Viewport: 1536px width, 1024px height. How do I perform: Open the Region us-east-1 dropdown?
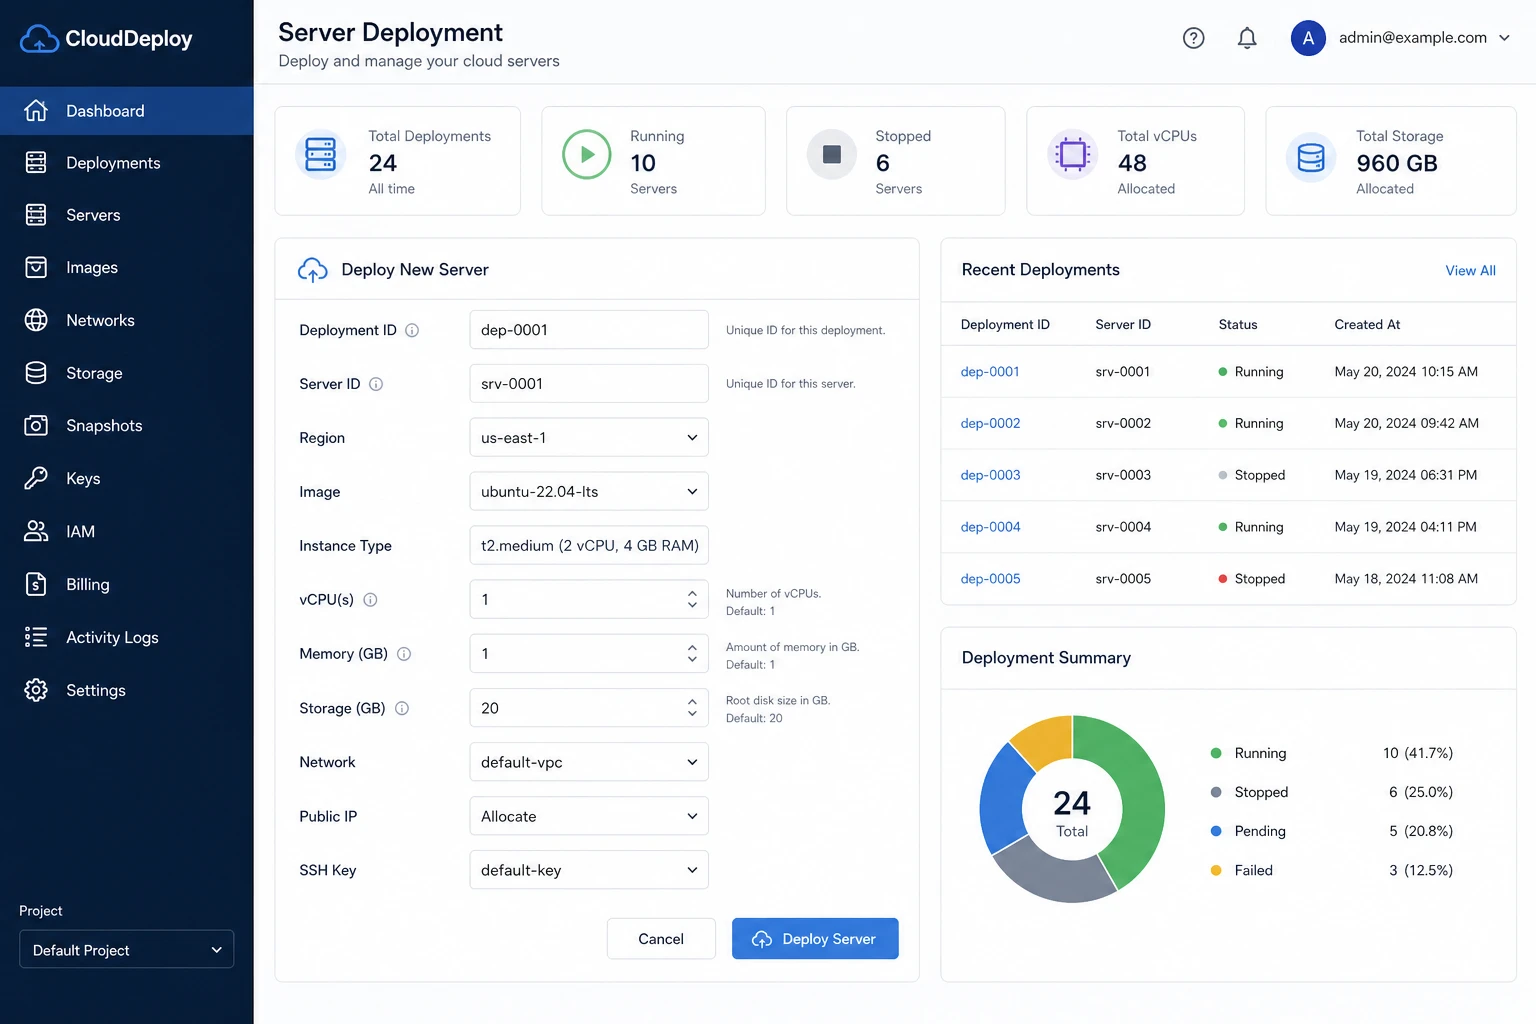click(x=589, y=437)
